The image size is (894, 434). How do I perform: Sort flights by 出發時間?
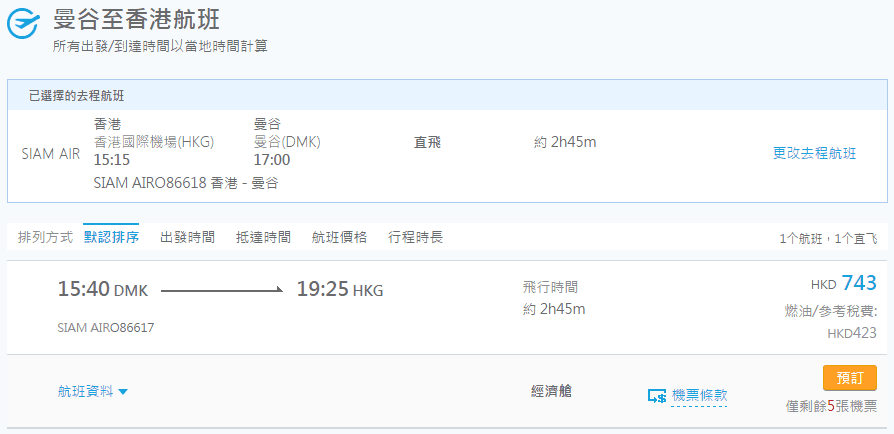tap(187, 237)
